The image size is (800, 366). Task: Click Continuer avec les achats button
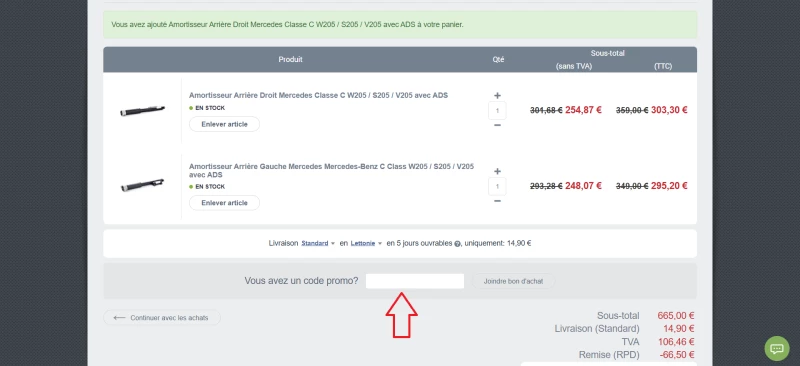[162, 318]
